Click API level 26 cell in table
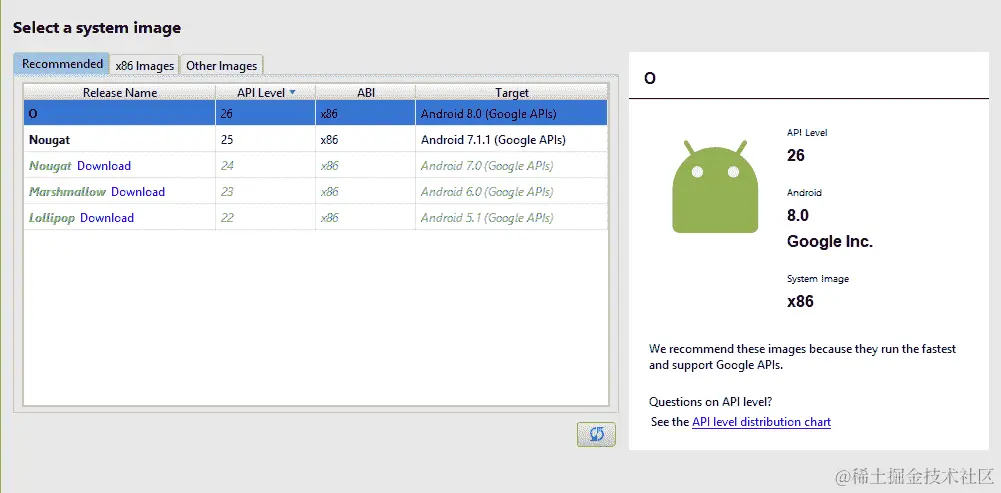The width and height of the screenshot is (1001, 493). pos(266,114)
